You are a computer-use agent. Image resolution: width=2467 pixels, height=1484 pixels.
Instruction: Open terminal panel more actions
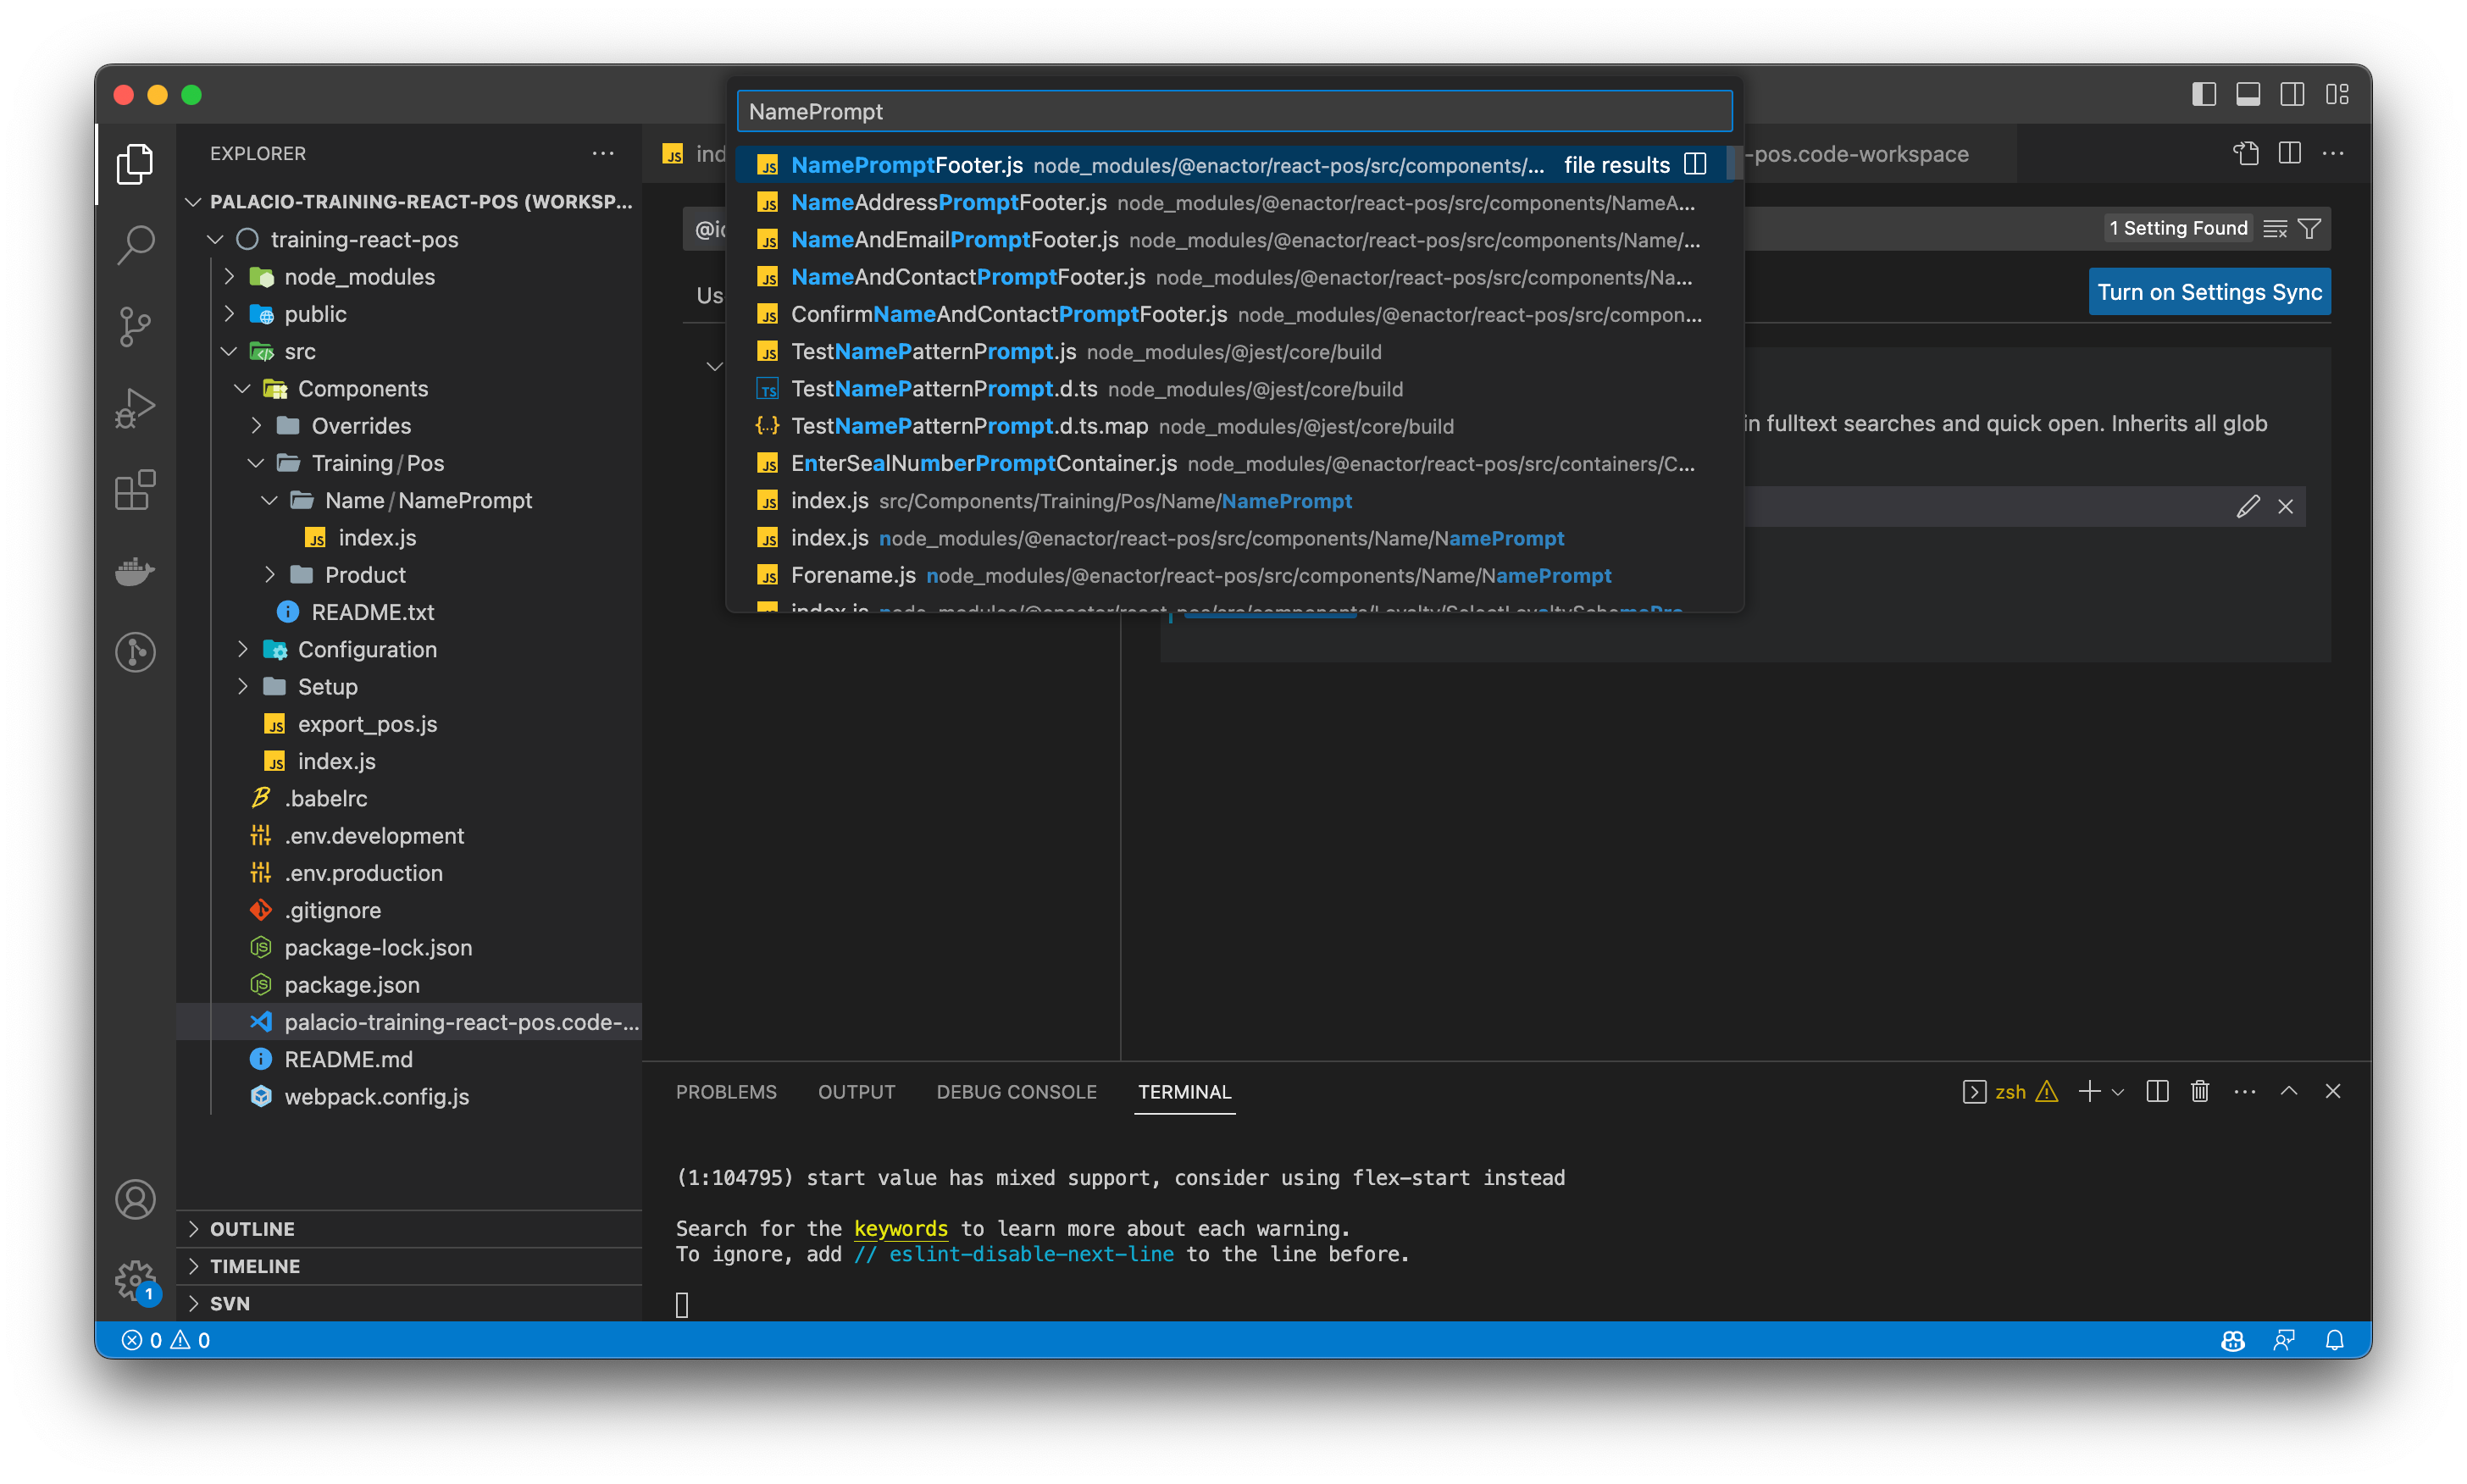coord(2245,1091)
